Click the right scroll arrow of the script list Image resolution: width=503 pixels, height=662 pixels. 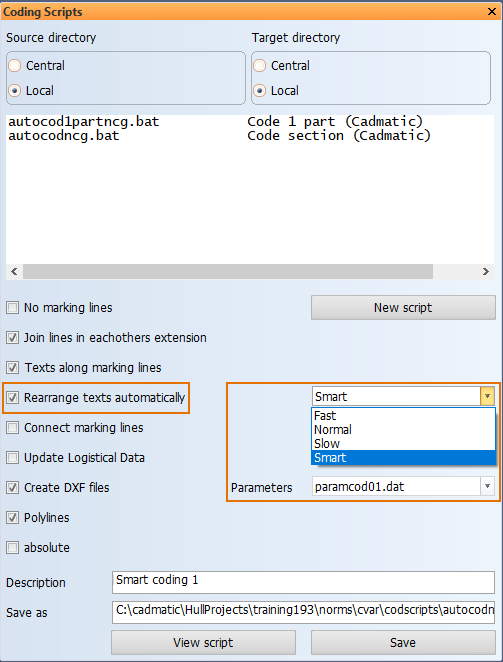(485, 271)
